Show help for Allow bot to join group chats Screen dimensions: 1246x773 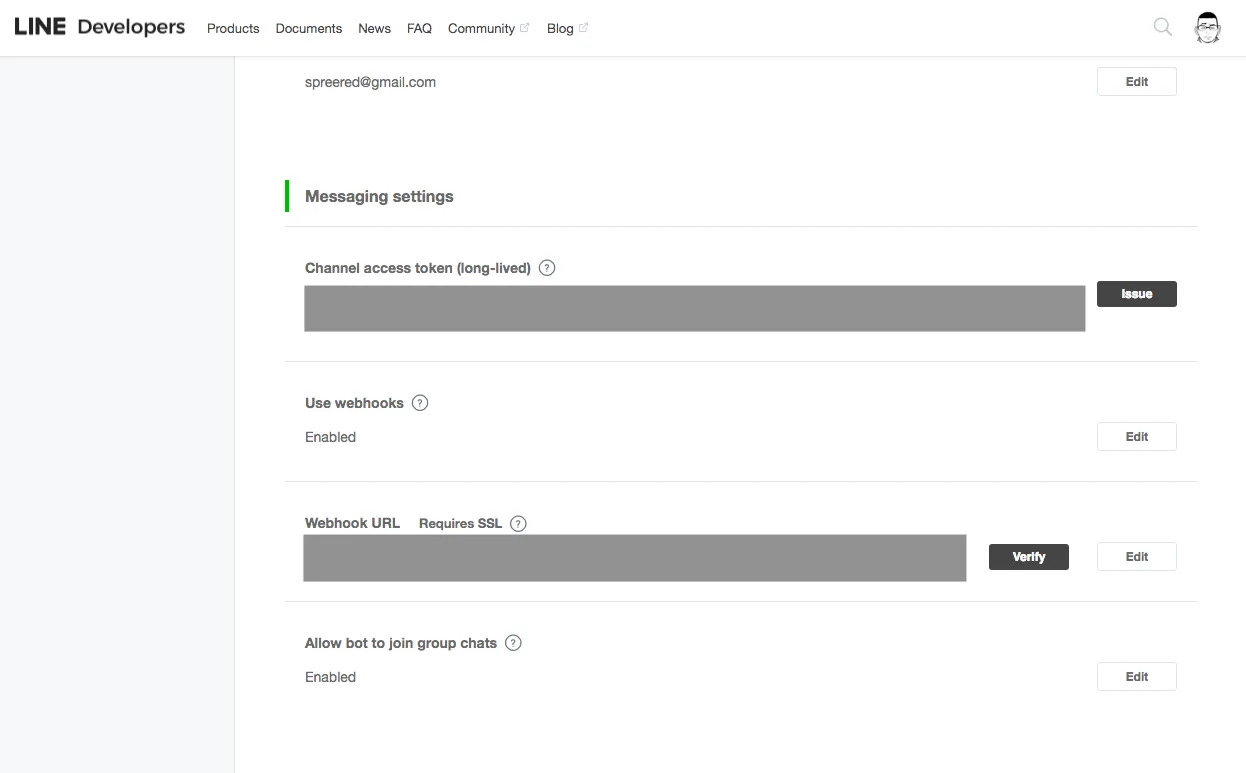[x=513, y=643]
